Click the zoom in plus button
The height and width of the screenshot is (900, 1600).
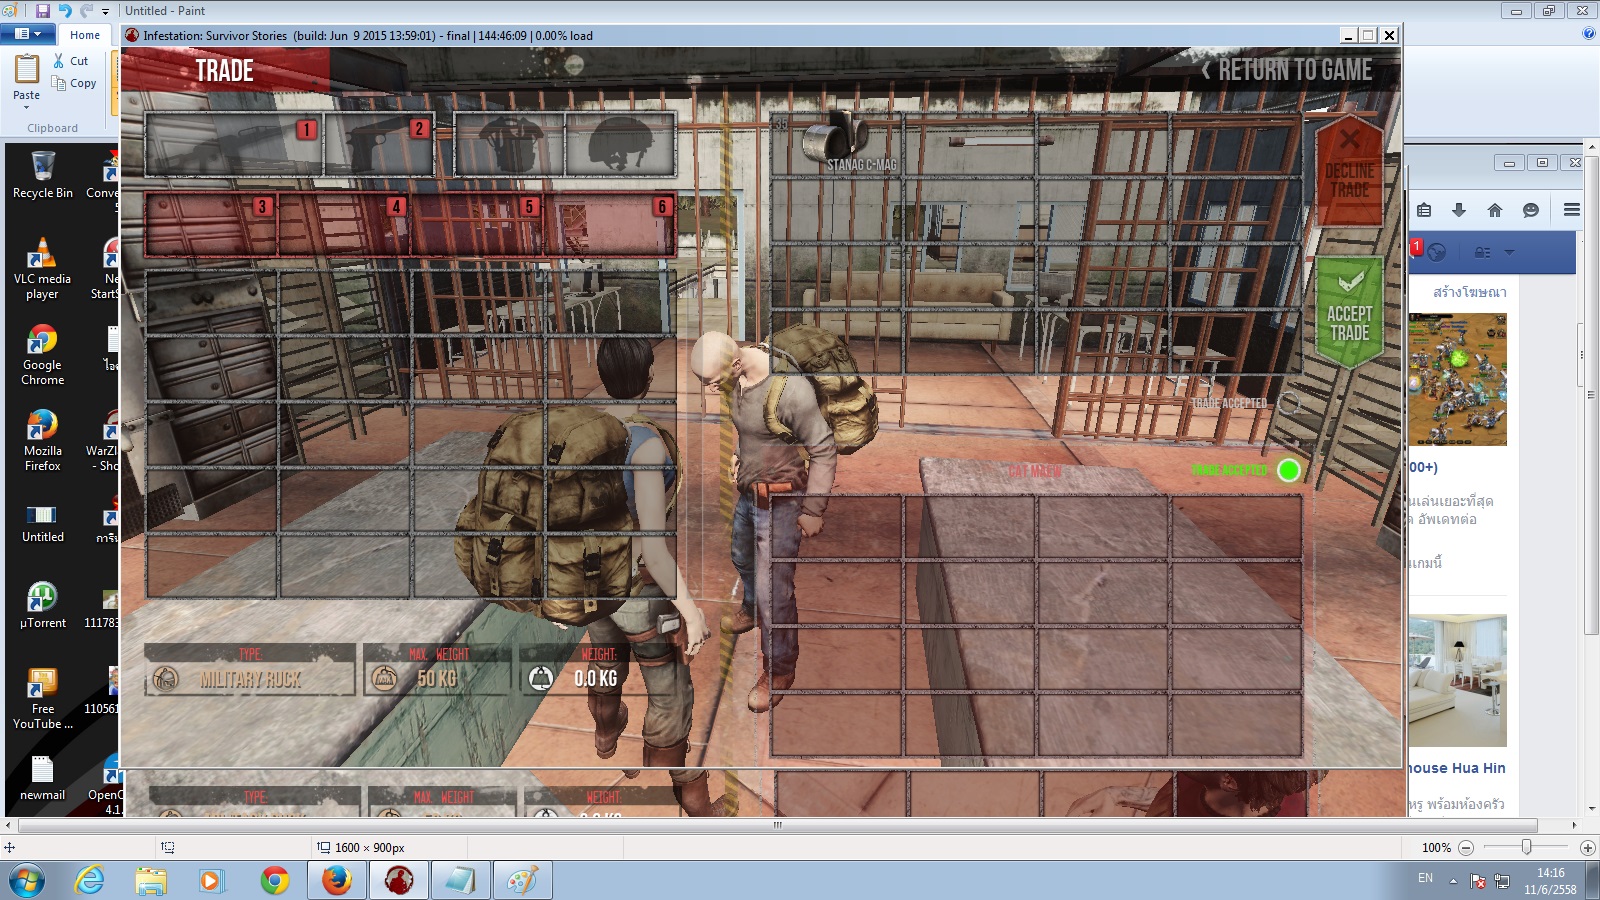[x=1587, y=848]
